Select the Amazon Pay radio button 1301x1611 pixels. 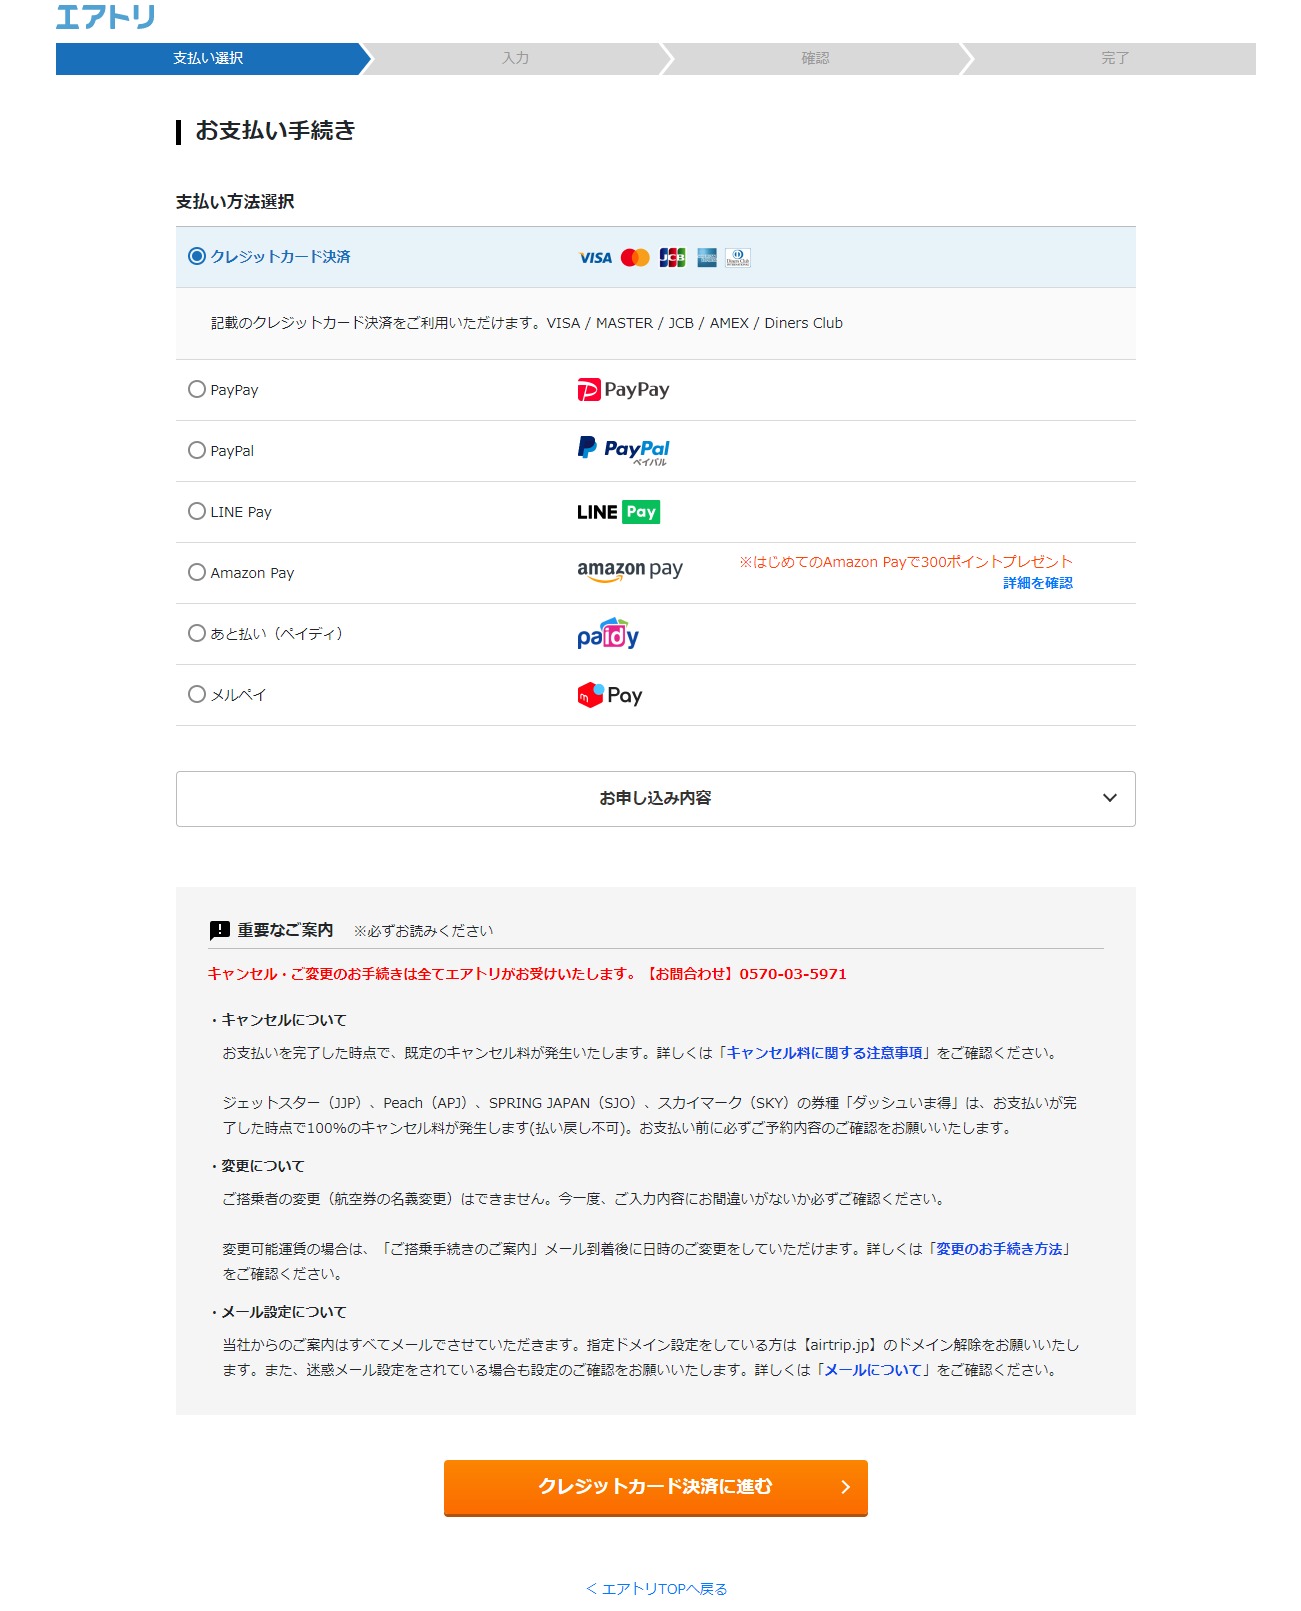(x=197, y=573)
